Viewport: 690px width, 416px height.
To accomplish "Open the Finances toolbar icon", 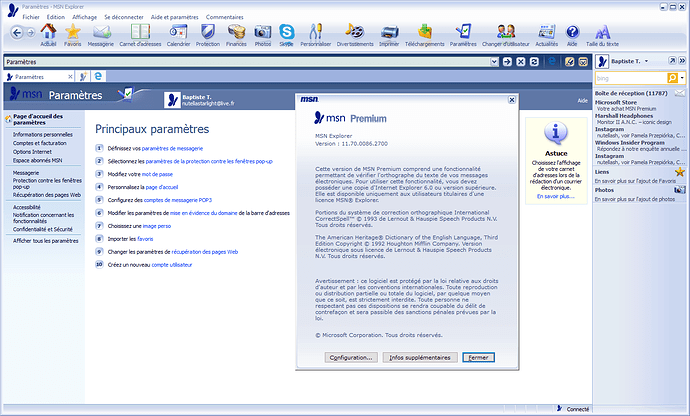I will pyautogui.click(x=236, y=34).
